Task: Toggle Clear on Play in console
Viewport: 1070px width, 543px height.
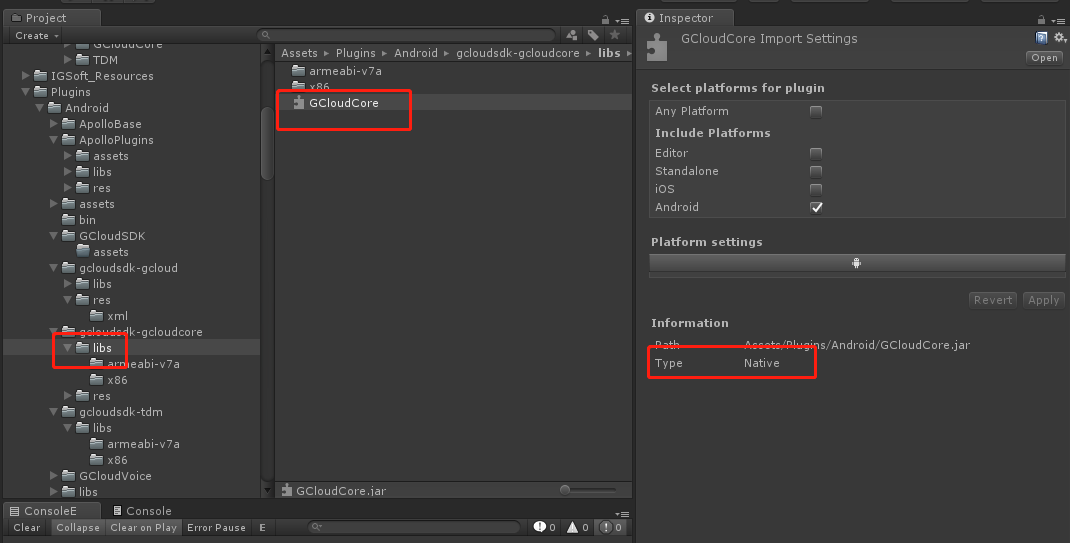Action: tap(143, 527)
